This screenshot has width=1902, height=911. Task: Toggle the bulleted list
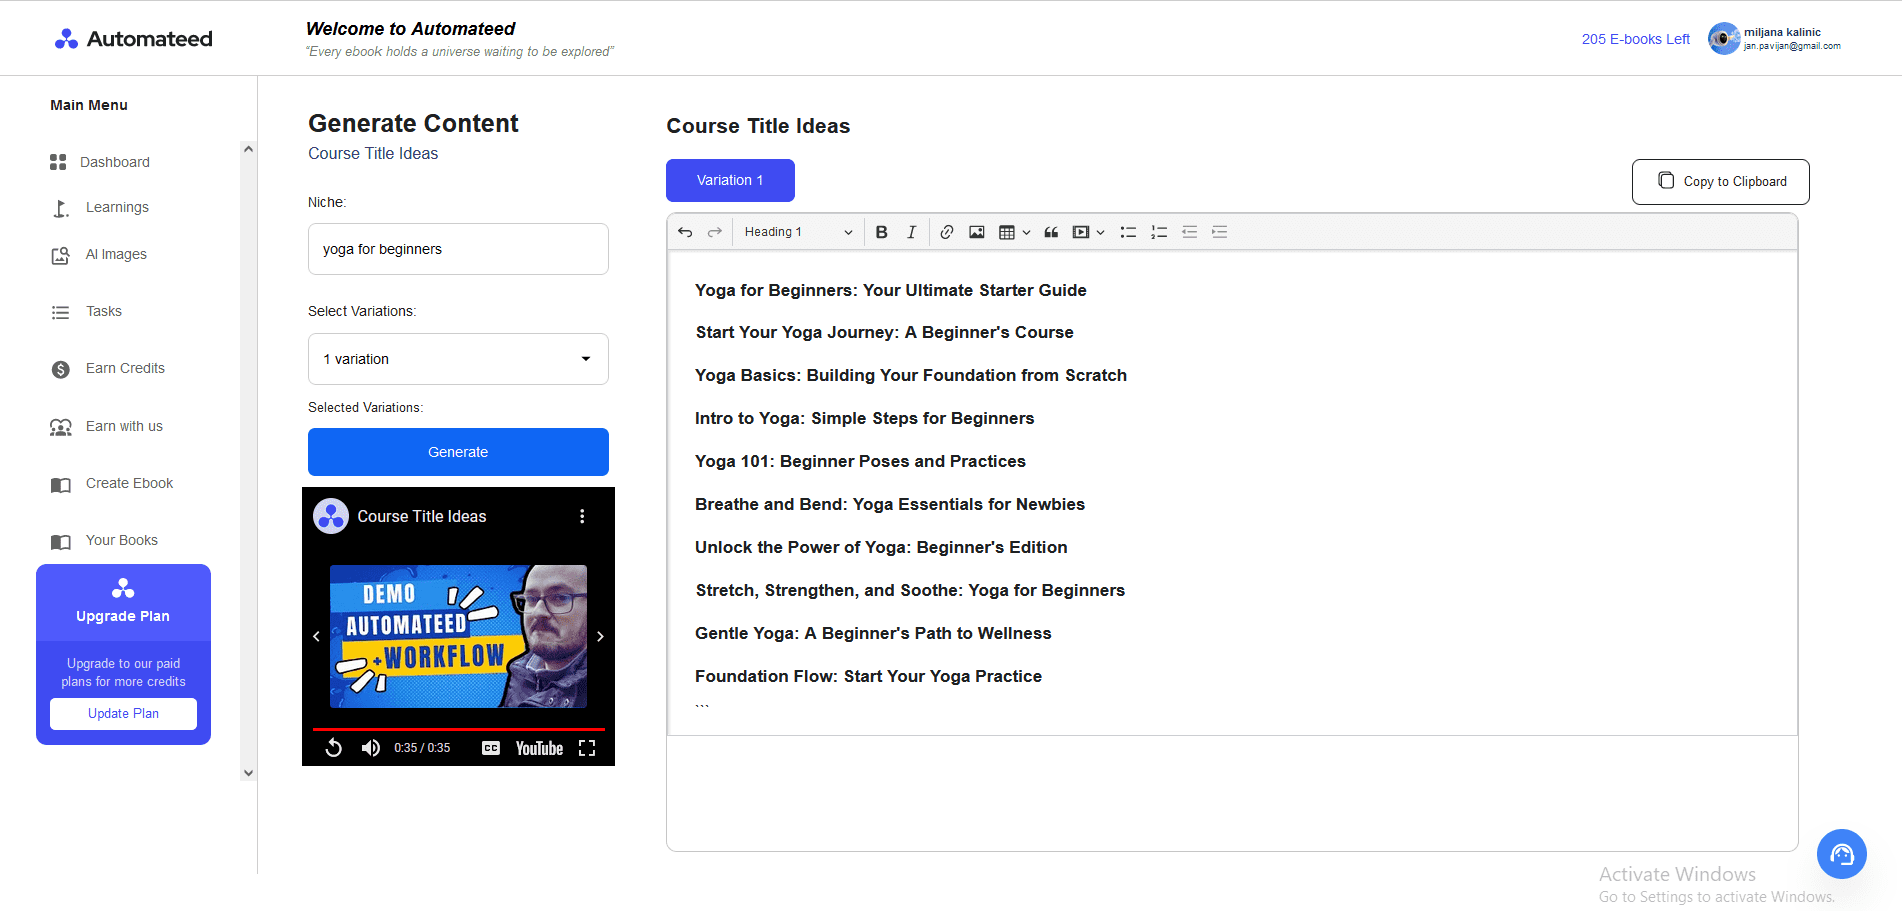point(1128,231)
